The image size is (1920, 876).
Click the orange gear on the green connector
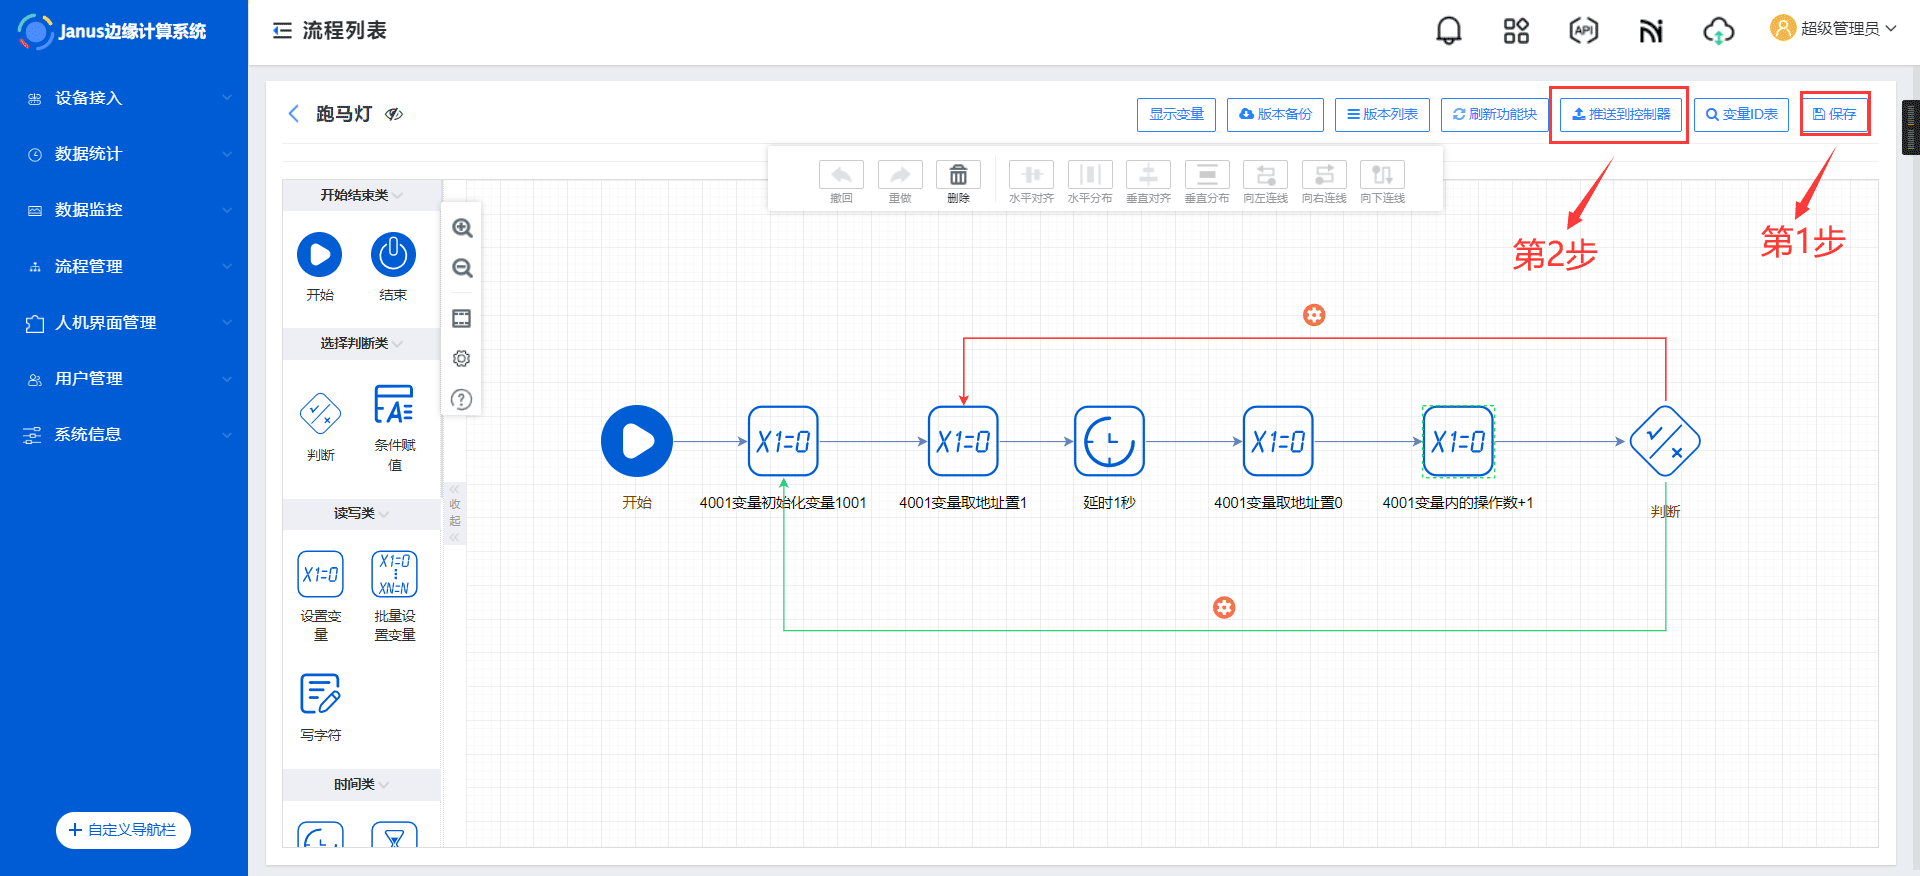coord(1224,608)
